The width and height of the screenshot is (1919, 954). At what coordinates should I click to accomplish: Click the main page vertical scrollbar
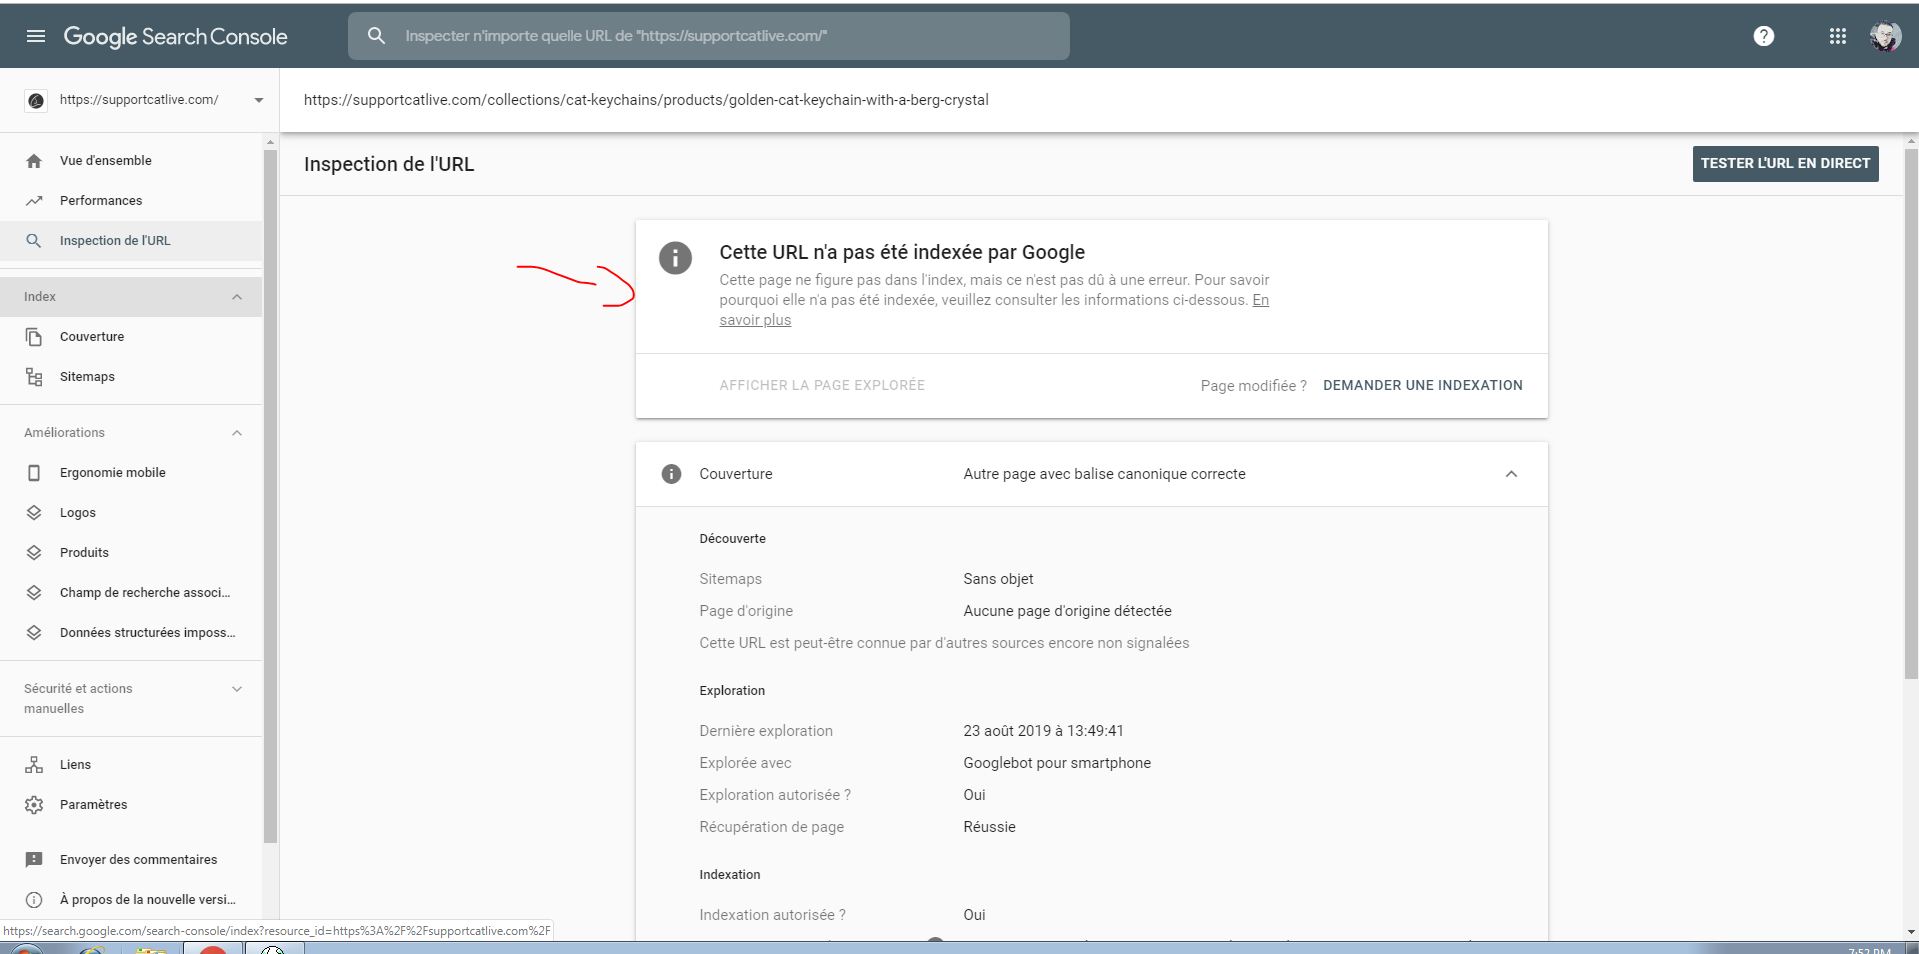[x=1911, y=415]
